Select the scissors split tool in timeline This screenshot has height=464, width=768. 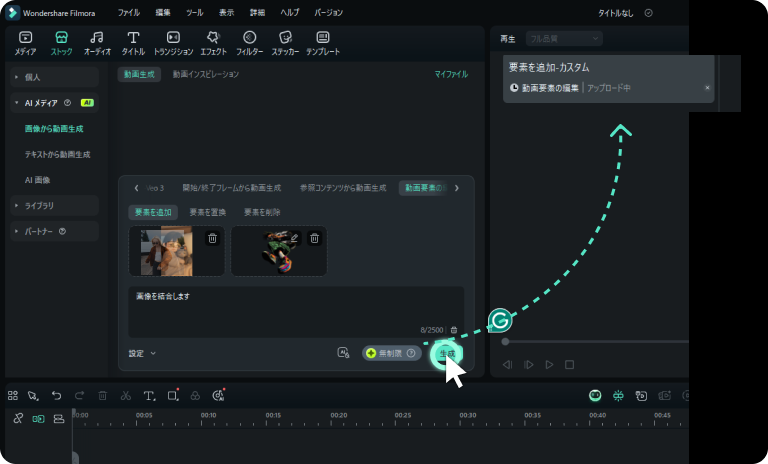(x=125, y=396)
